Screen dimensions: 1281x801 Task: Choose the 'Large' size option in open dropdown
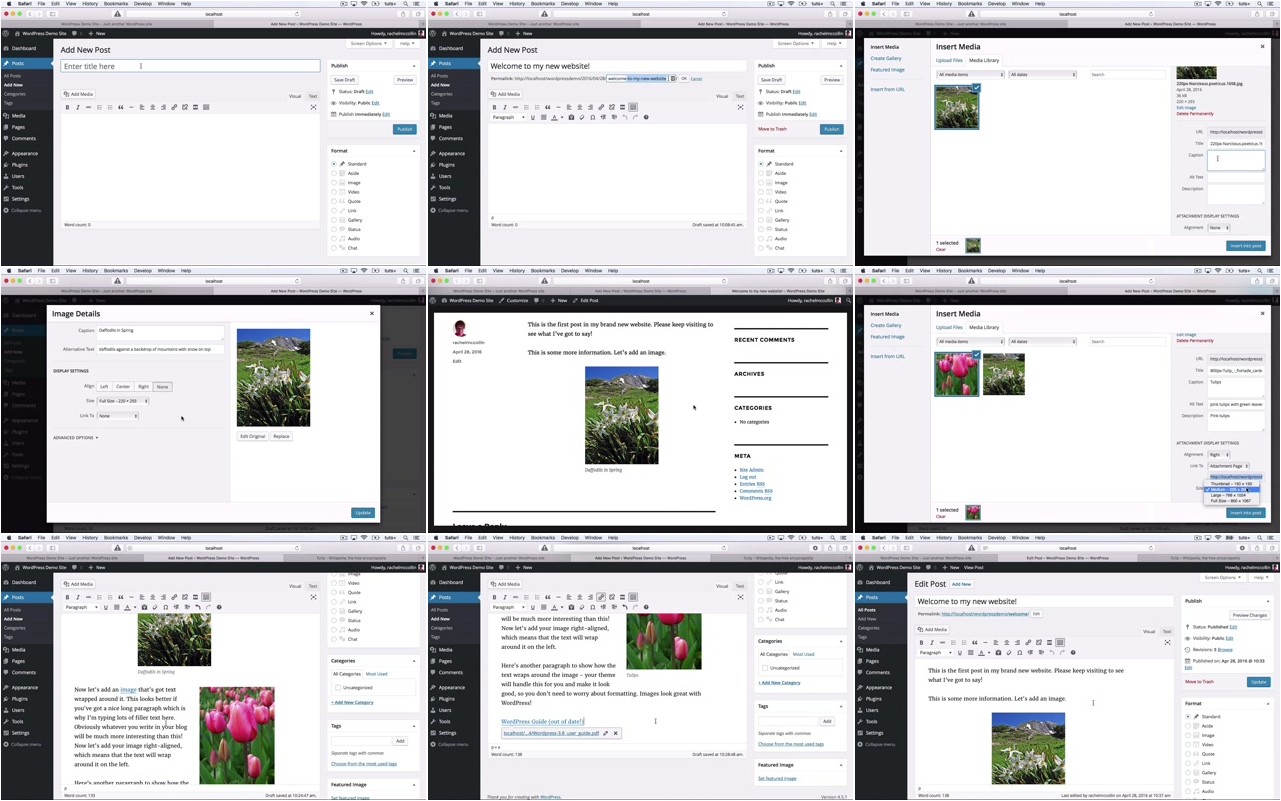[1233, 495]
